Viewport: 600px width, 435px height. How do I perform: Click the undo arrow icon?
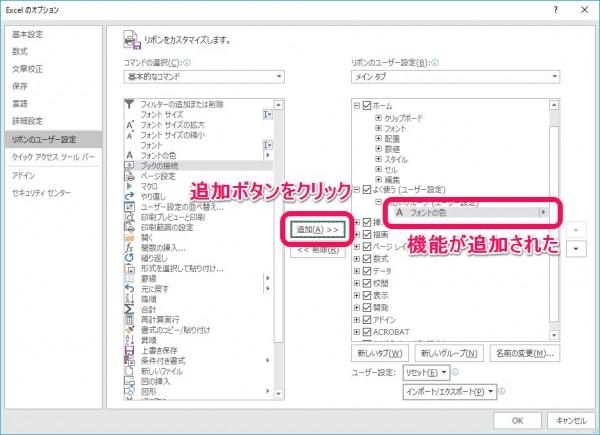129,289
